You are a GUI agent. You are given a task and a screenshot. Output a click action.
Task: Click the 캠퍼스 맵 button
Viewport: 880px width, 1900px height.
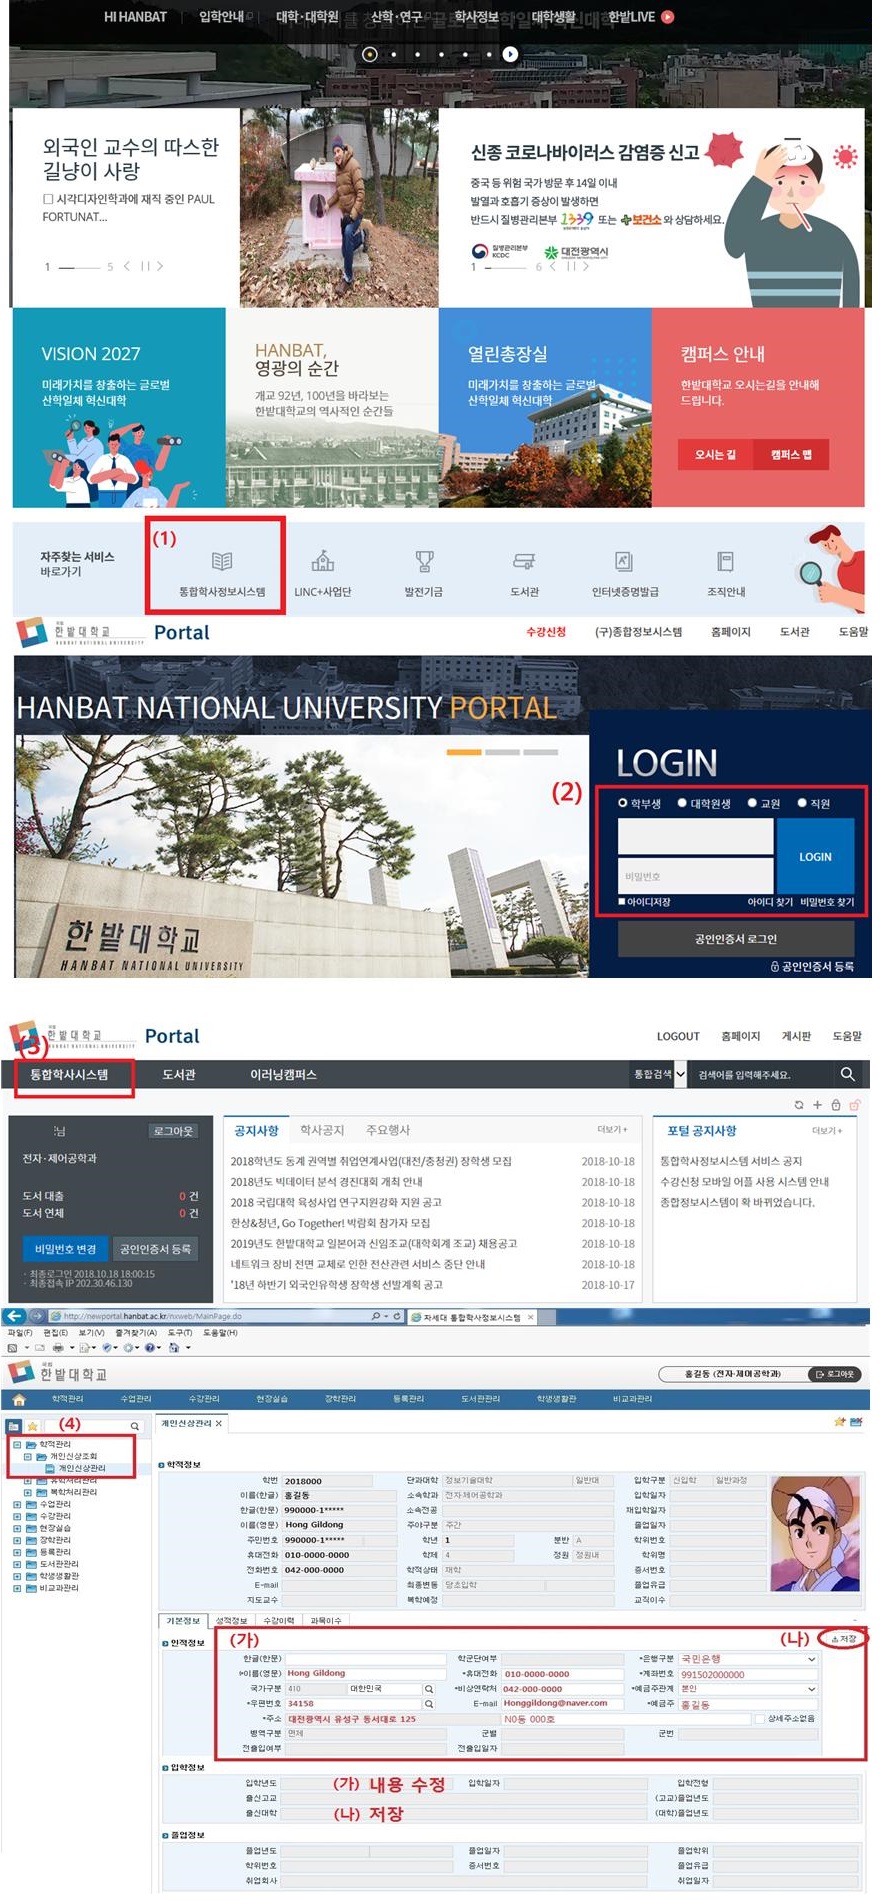click(791, 454)
